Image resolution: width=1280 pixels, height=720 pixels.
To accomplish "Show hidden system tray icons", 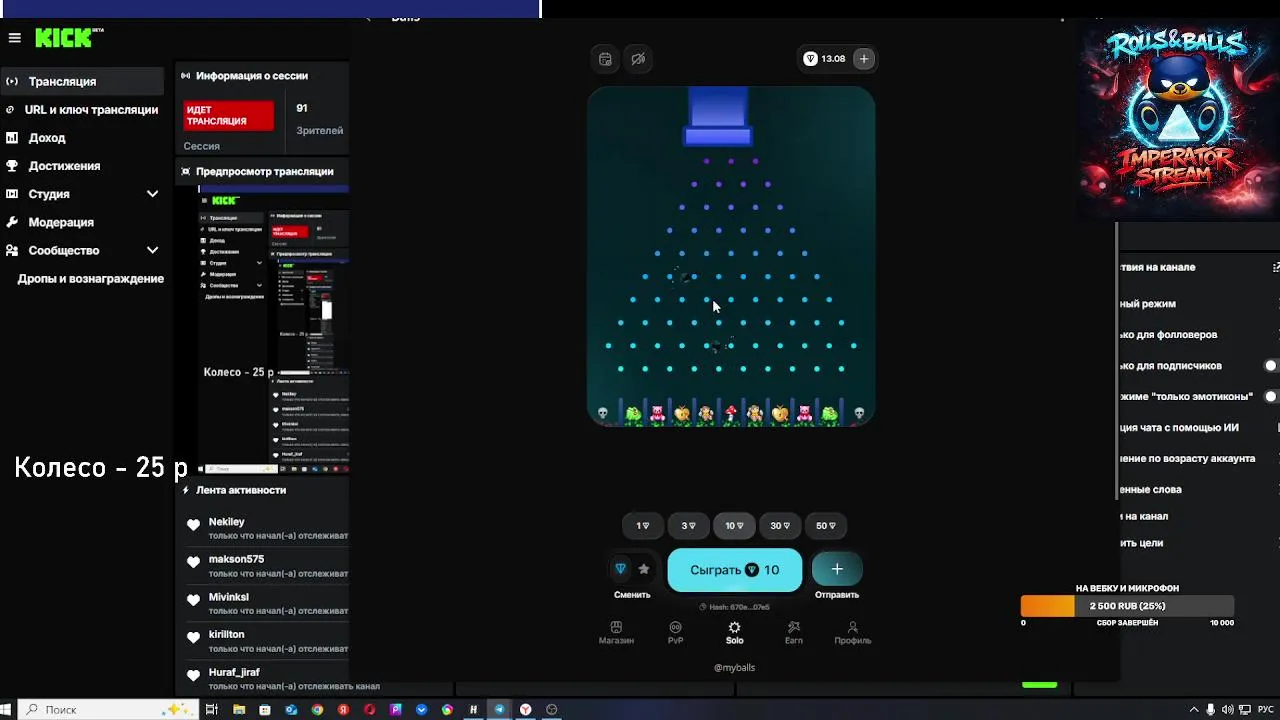I will pyautogui.click(x=1193, y=709).
